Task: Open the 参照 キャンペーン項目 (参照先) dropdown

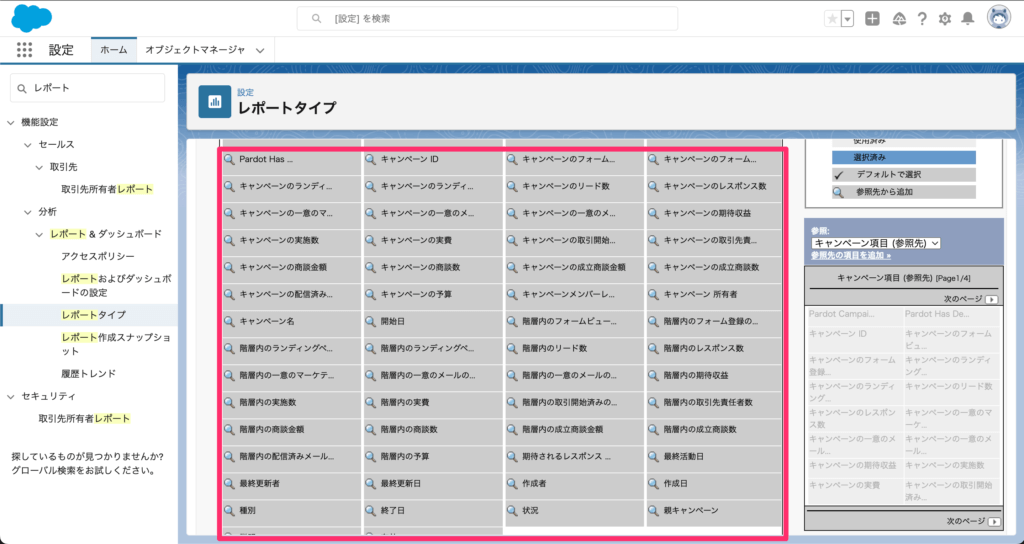Action: [876, 243]
